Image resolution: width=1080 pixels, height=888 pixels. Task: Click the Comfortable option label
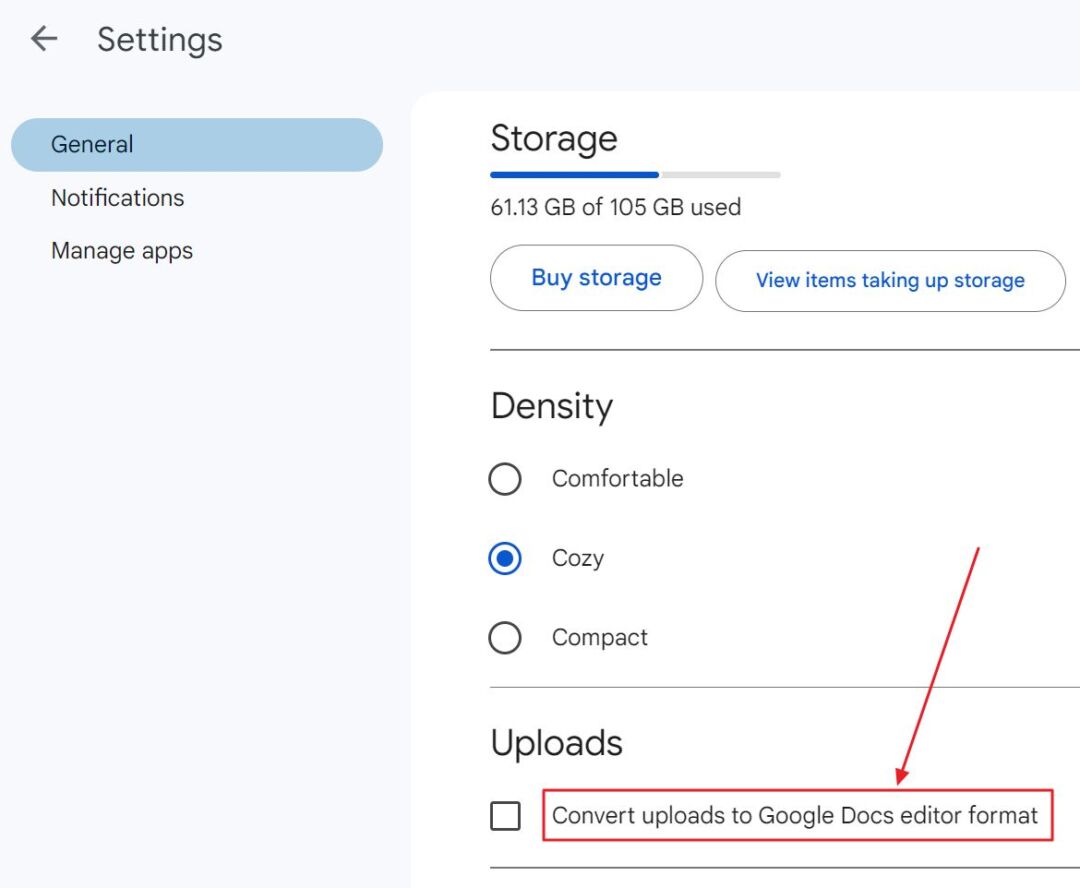617,479
